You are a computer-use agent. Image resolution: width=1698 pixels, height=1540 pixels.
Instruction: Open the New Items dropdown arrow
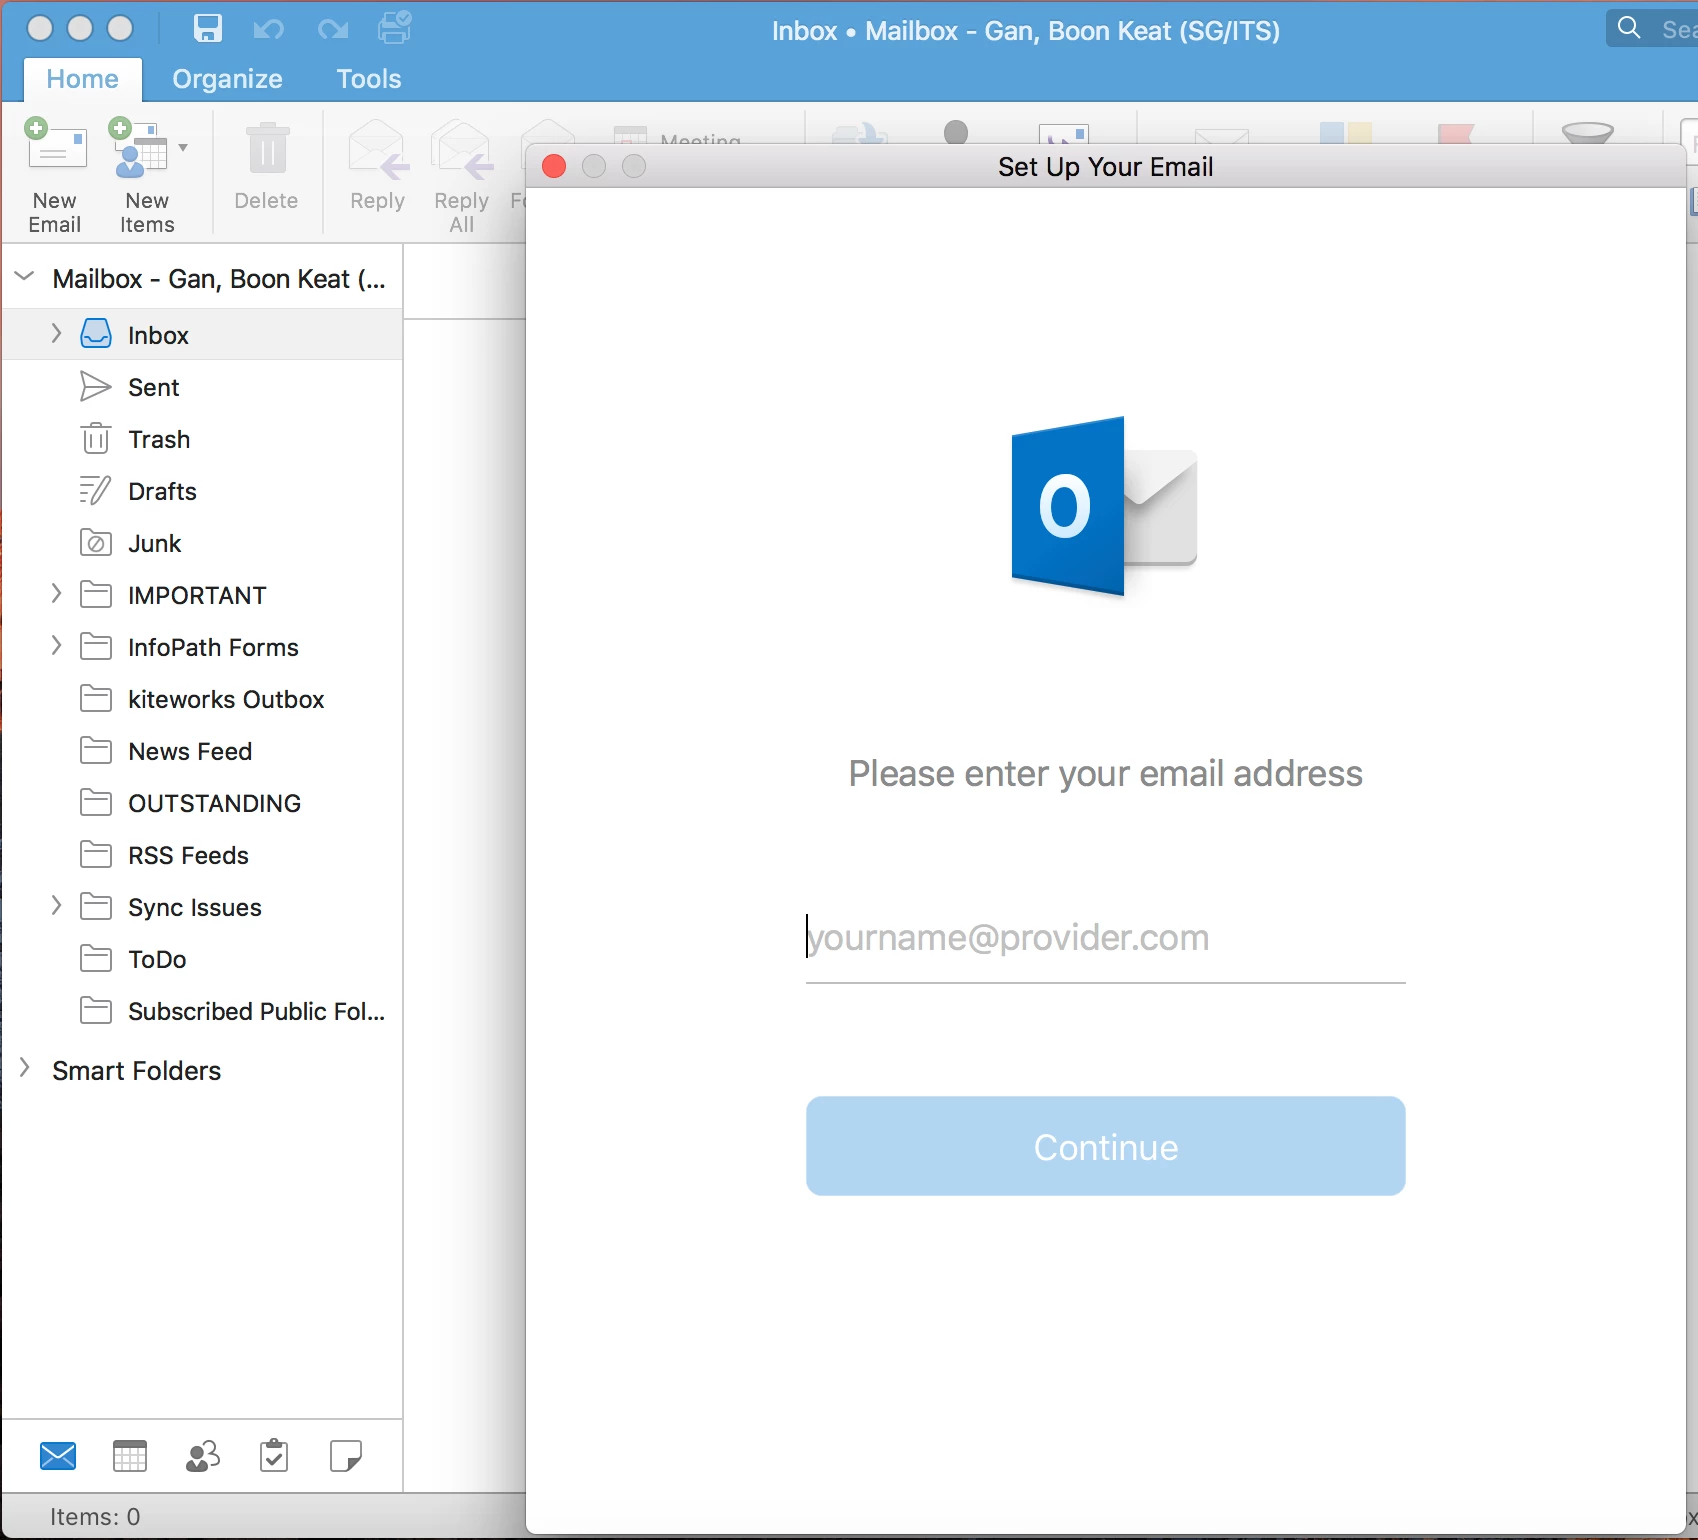[183, 147]
